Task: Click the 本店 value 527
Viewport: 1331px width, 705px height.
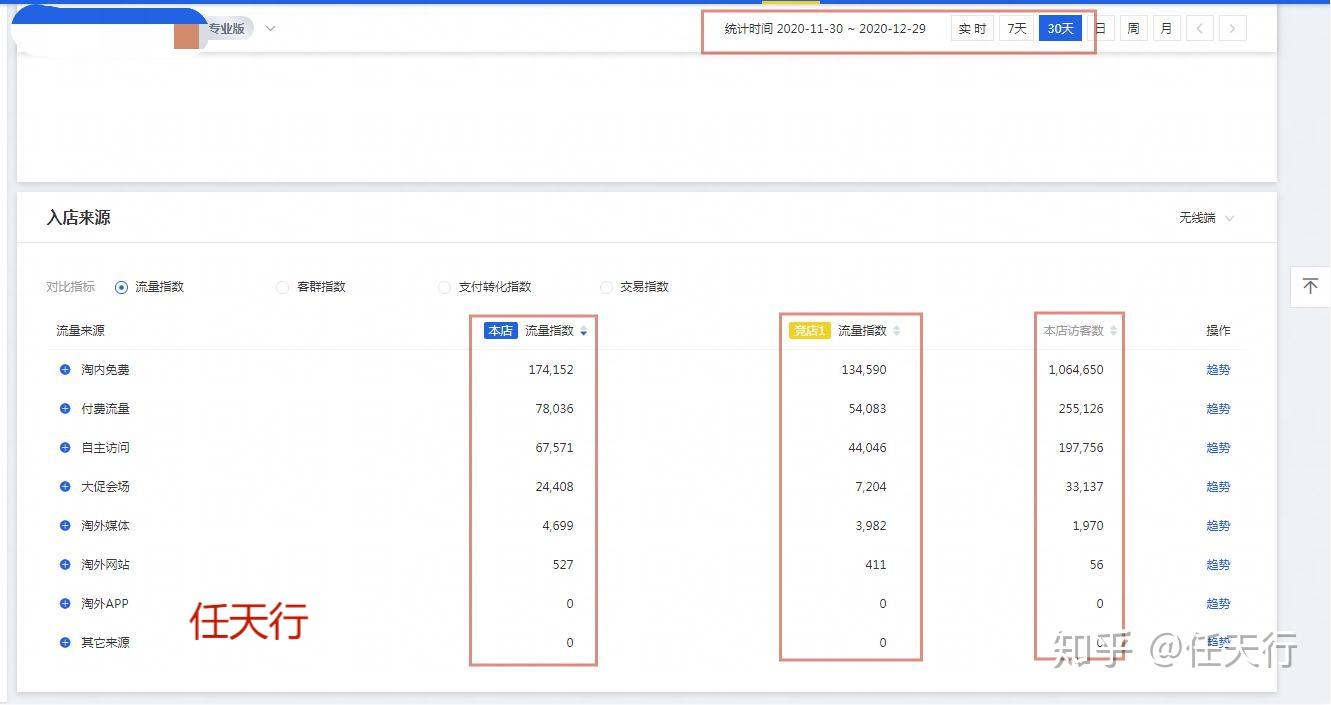Action: point(563,565)
